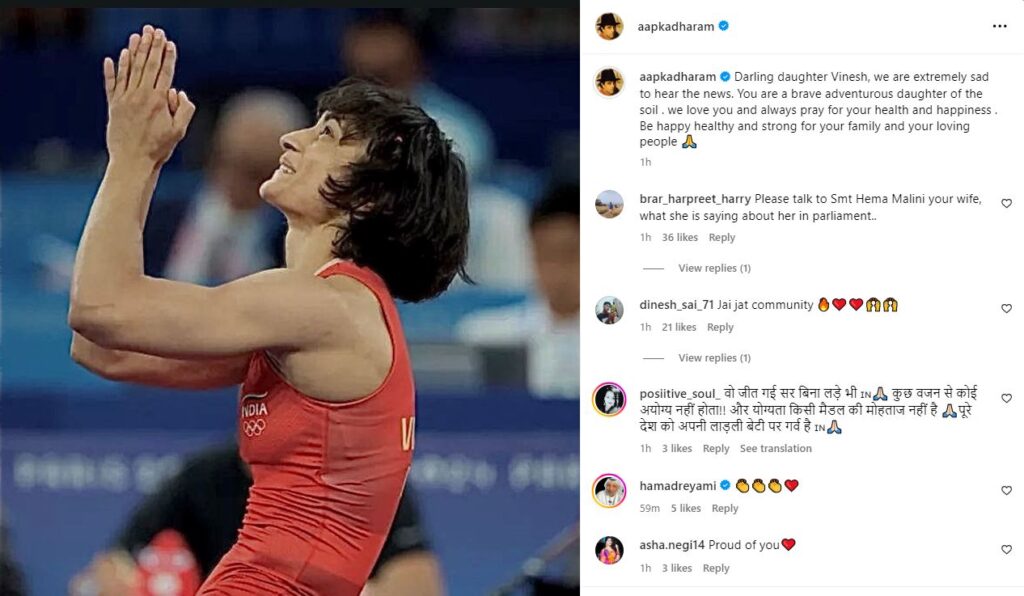Open posiitive_soul_'s profile avatar
The height and width of the screenshot is (596, 1024).
point(609,400)
